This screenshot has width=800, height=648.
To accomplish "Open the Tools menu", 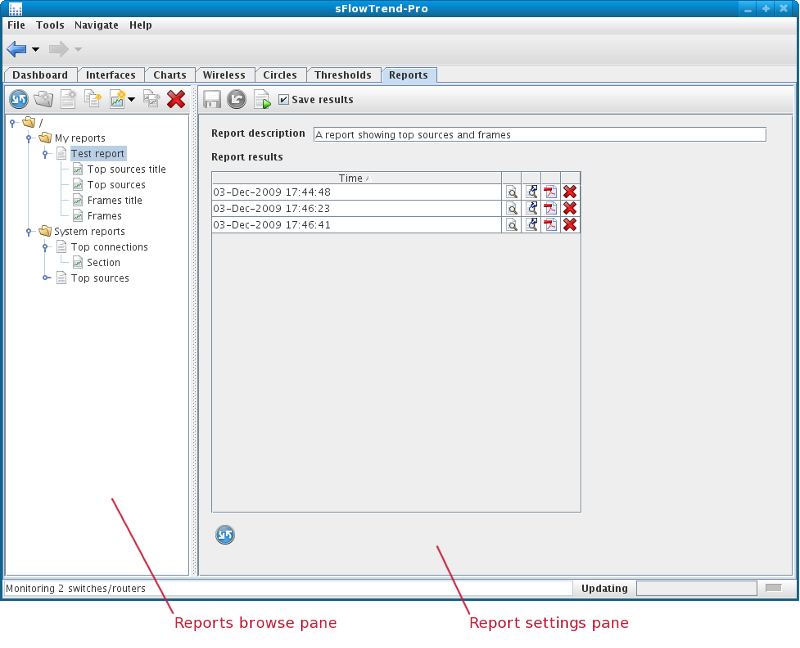I will click(x=50, y=25).
